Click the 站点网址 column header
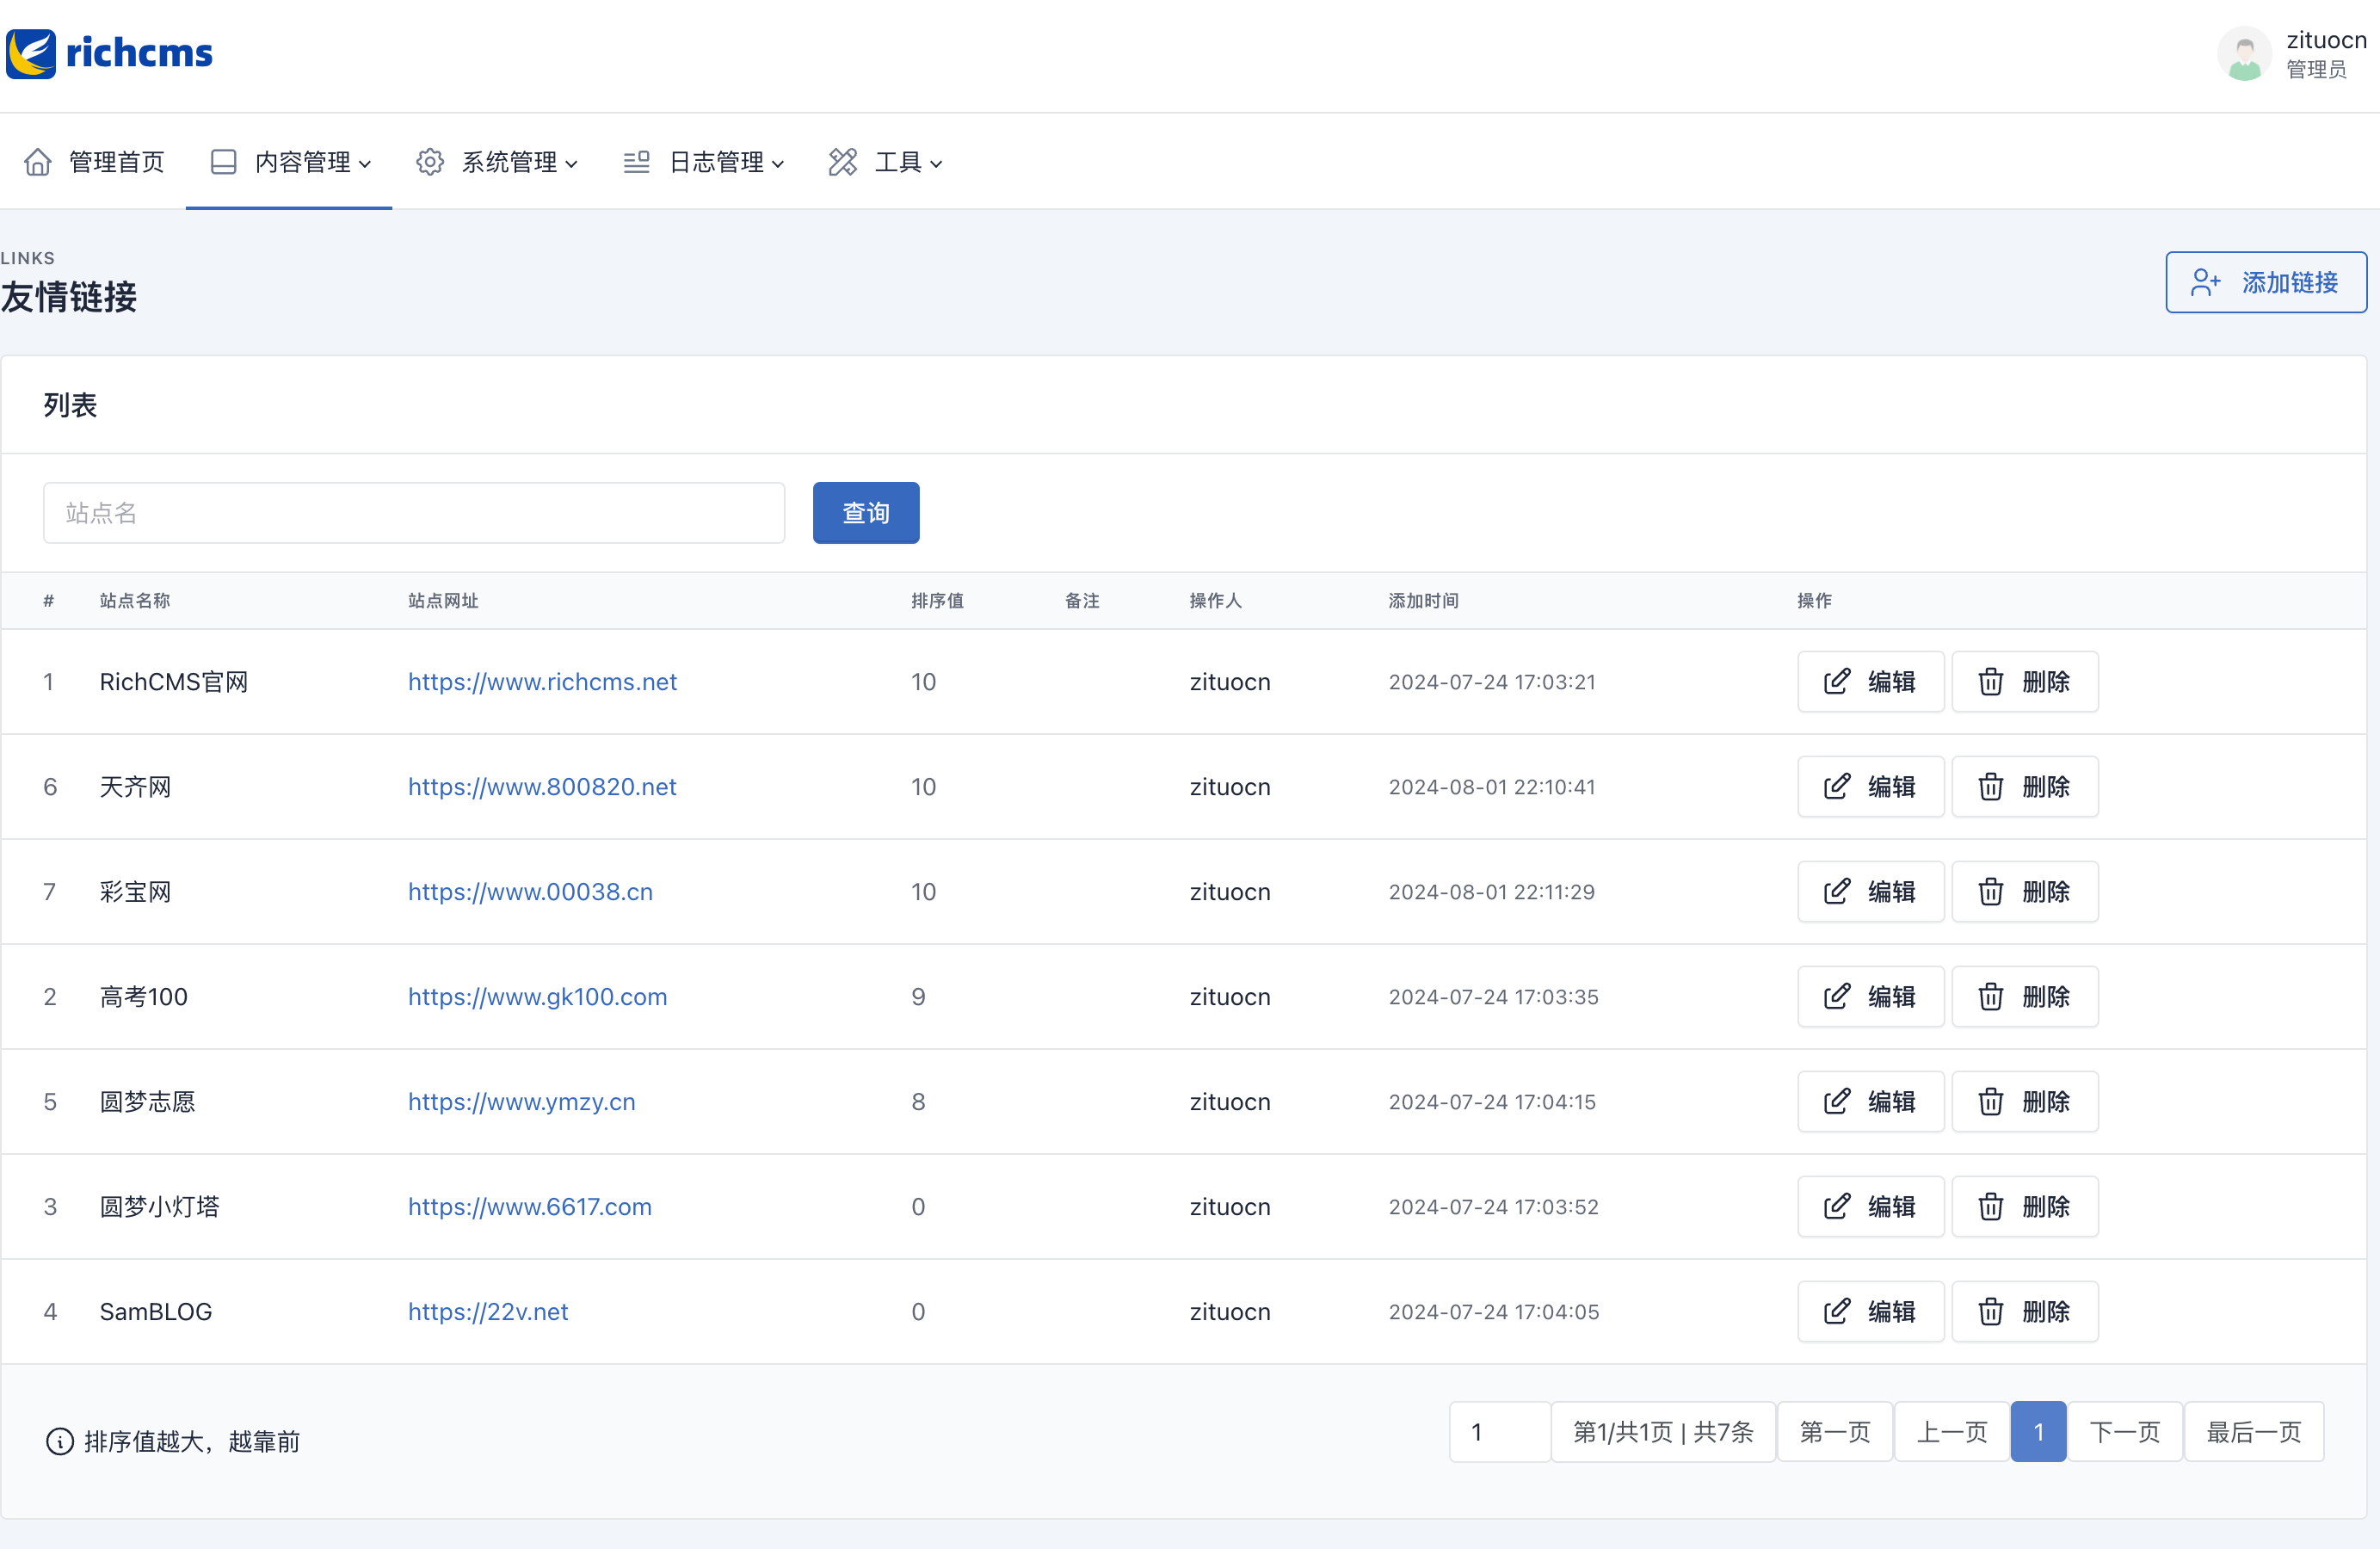The width and height of the screenshot is (2380, 1549). click(x=443, y=601)
